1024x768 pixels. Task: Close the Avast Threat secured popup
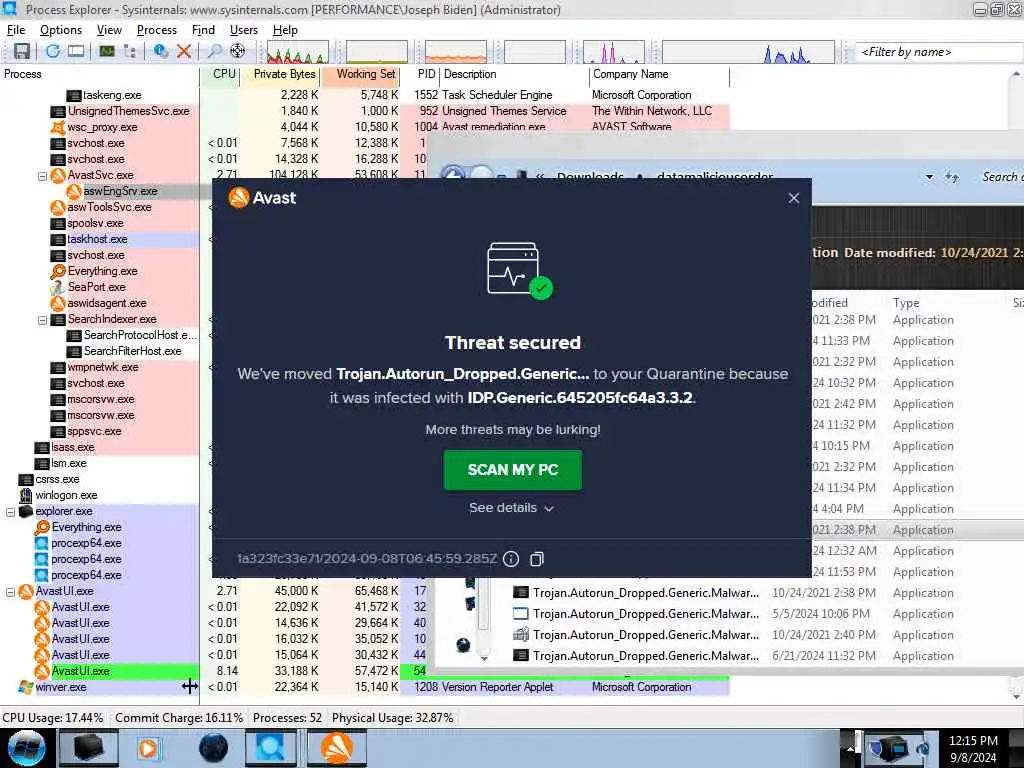[793, 198]
